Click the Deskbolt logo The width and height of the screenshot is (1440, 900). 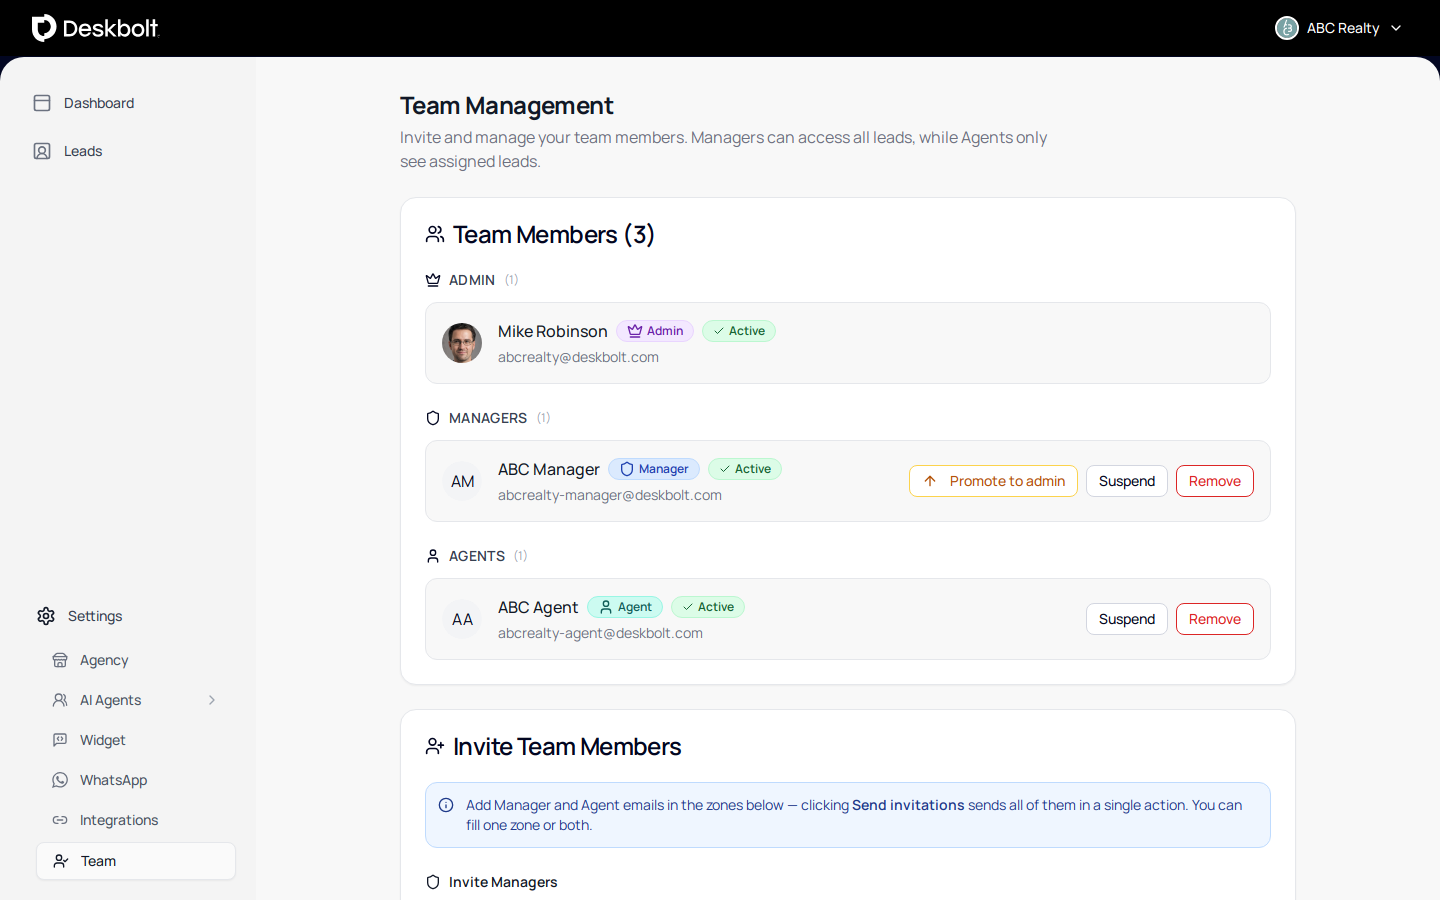(95, 28)
